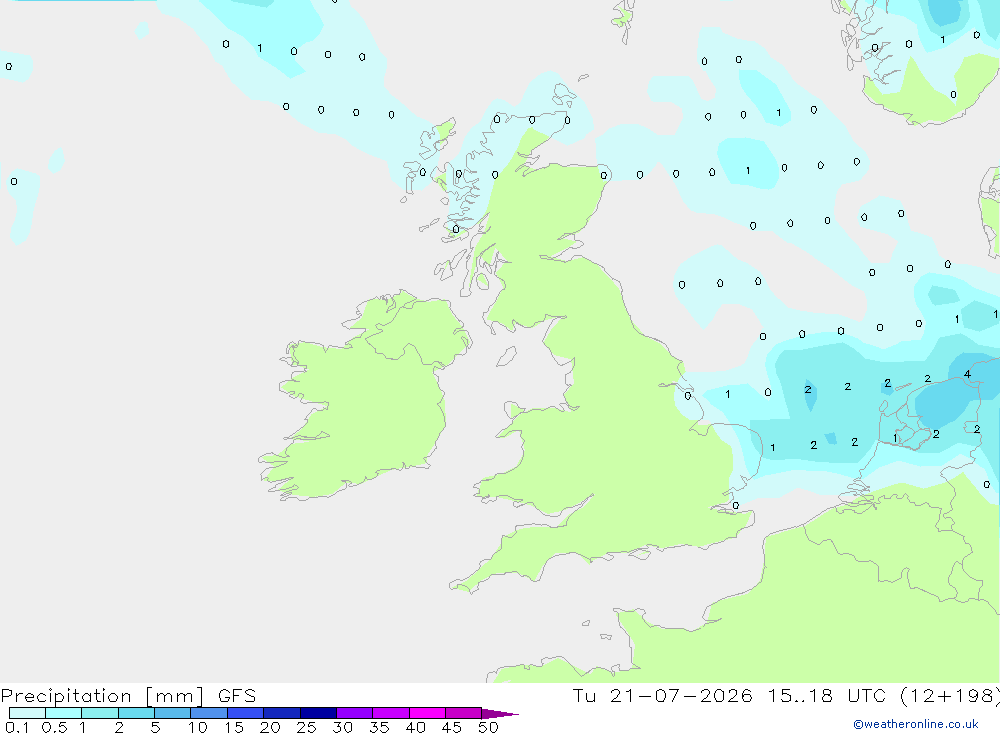Select the 2–5 mm legend swatch
Viewport: 1000px width, 733px height.
coord(136,713)
